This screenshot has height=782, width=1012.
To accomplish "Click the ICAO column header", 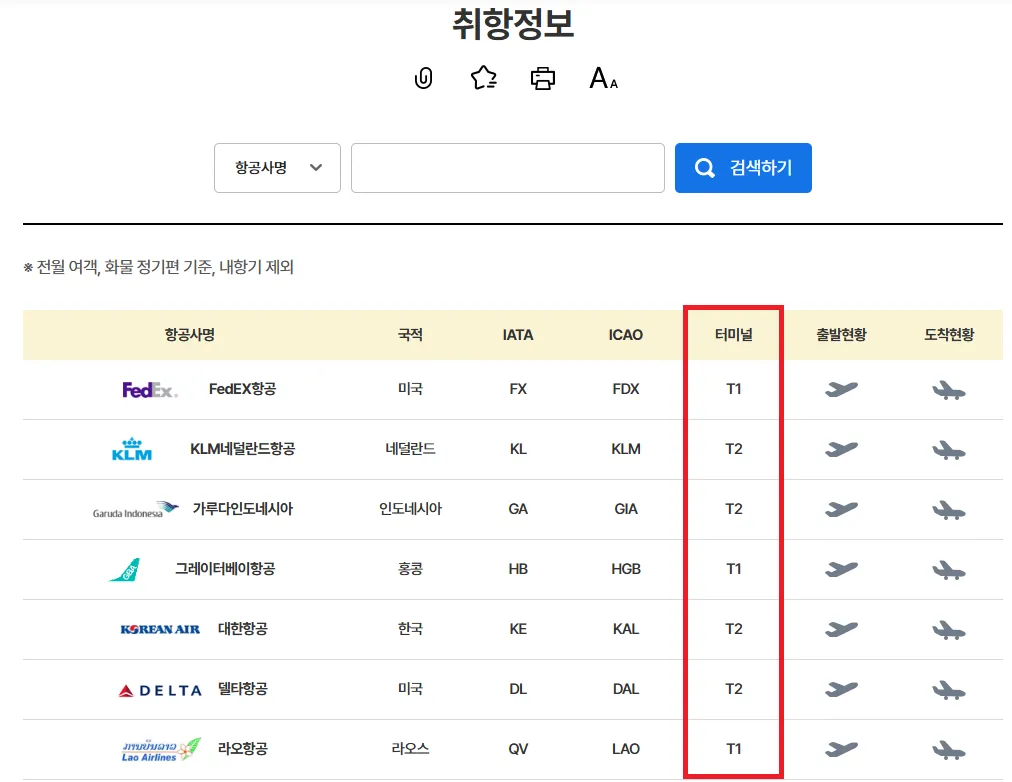I will coord(625,335).
